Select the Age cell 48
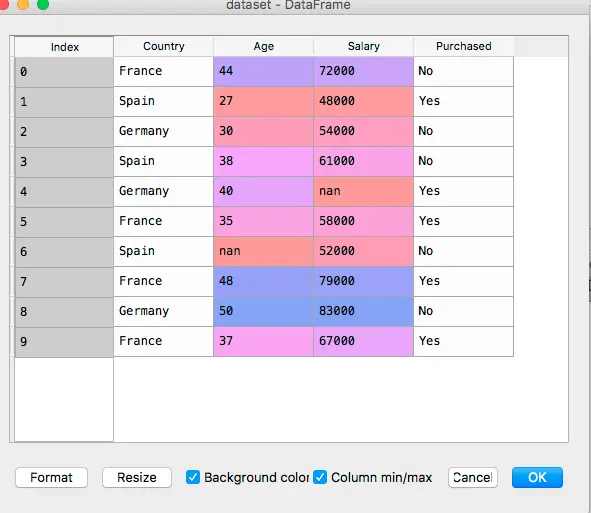The image size is (591, 513). click(263, 282)
